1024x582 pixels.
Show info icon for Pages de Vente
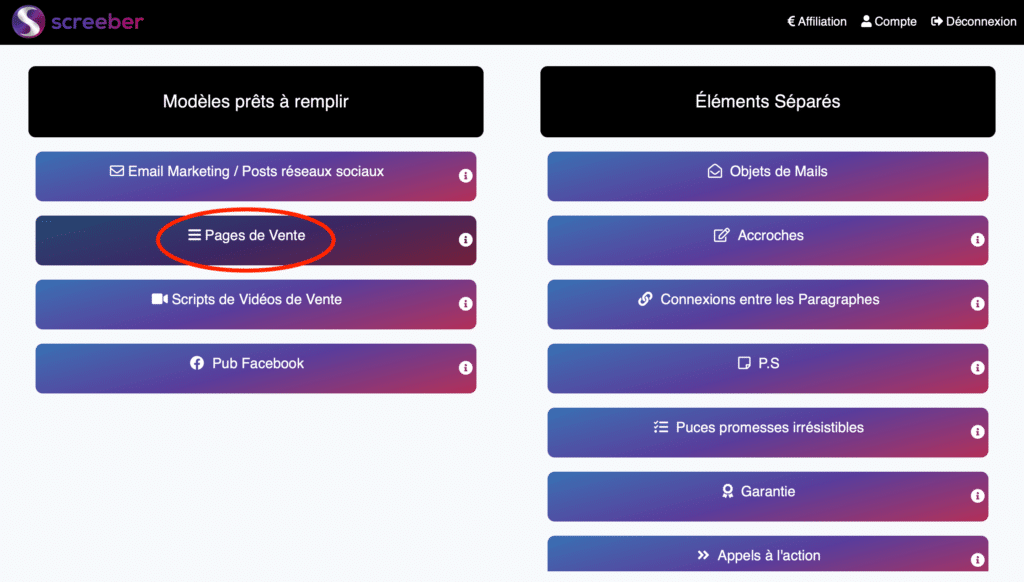click(465, 240)
